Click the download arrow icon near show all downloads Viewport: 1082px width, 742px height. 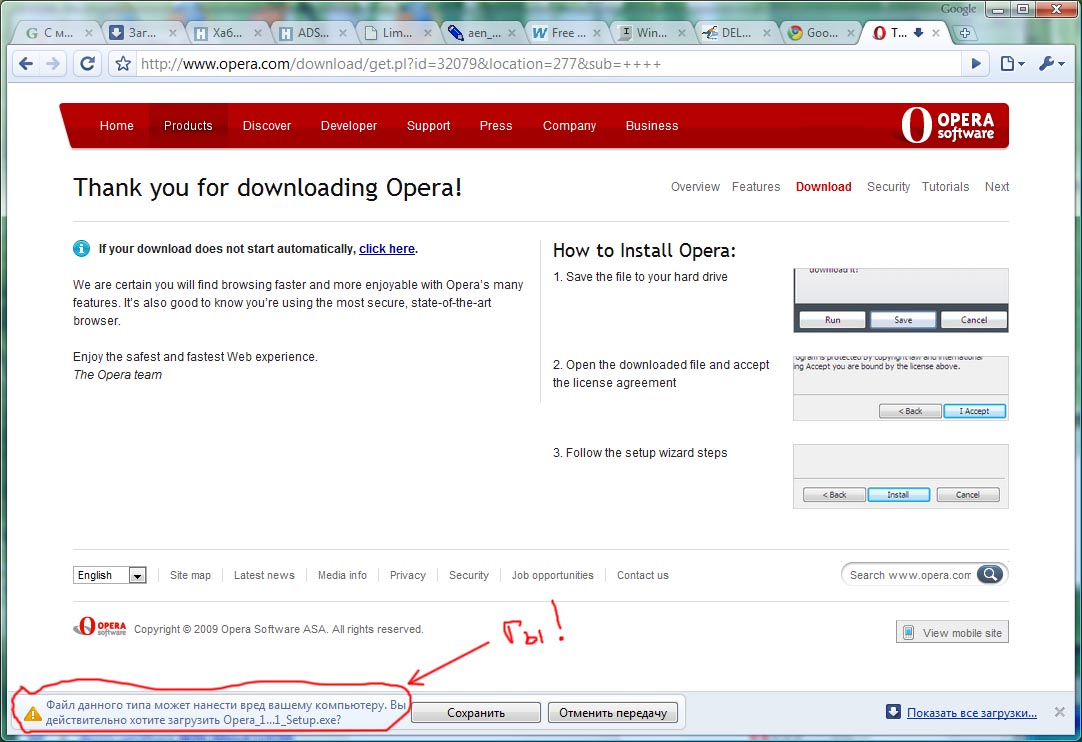(893, 712)
